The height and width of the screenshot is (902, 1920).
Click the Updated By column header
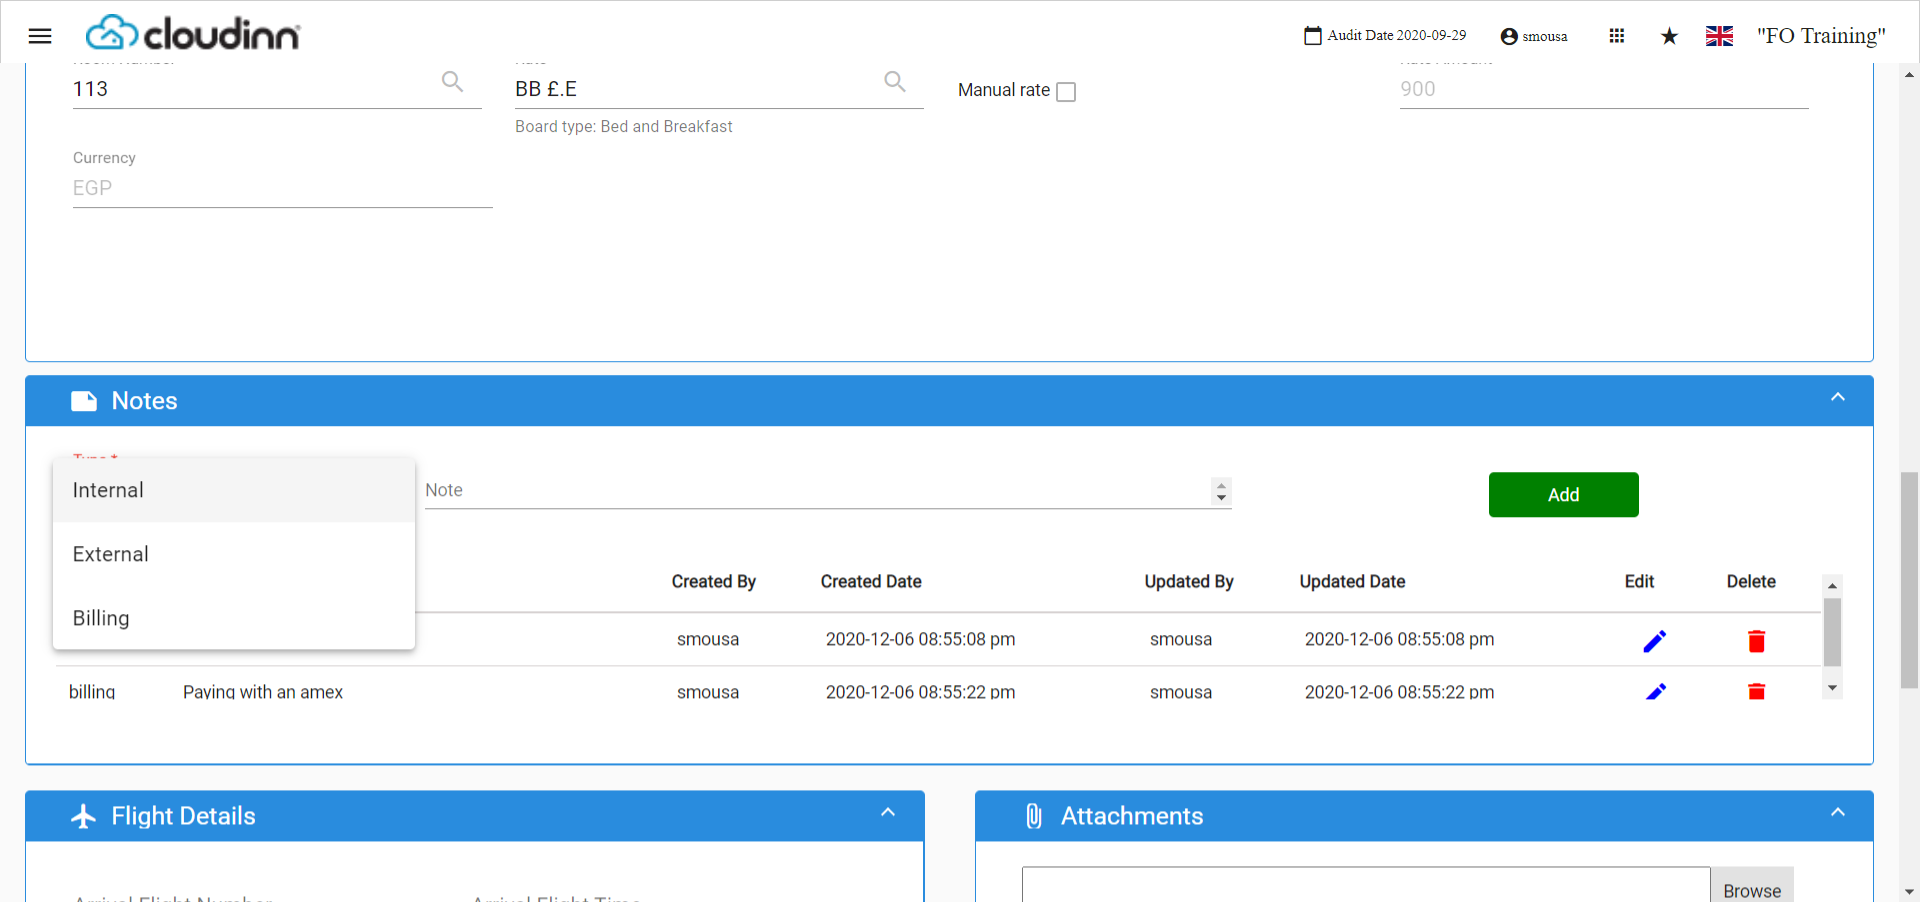click(1189, 582)
